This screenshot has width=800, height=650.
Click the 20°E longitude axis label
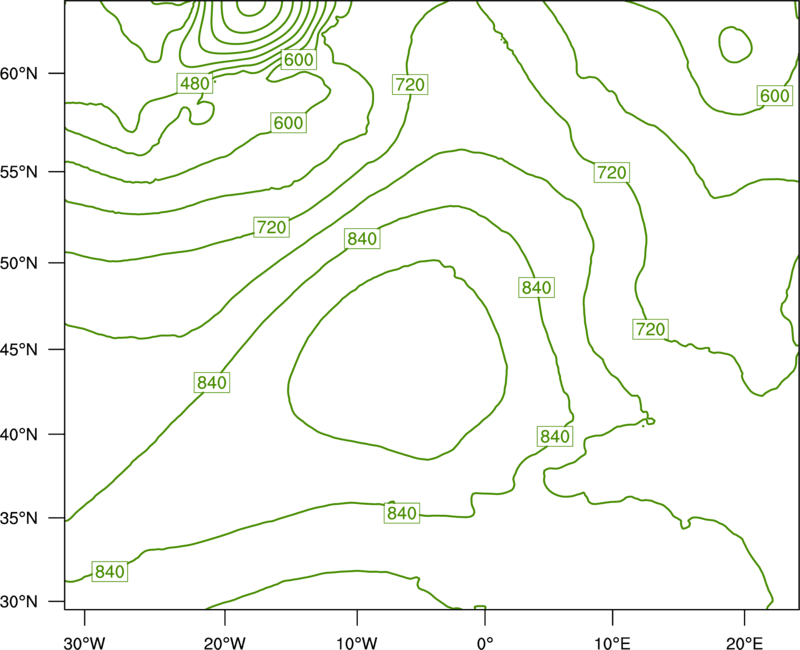pyautogui.click(x=744, y=643)
